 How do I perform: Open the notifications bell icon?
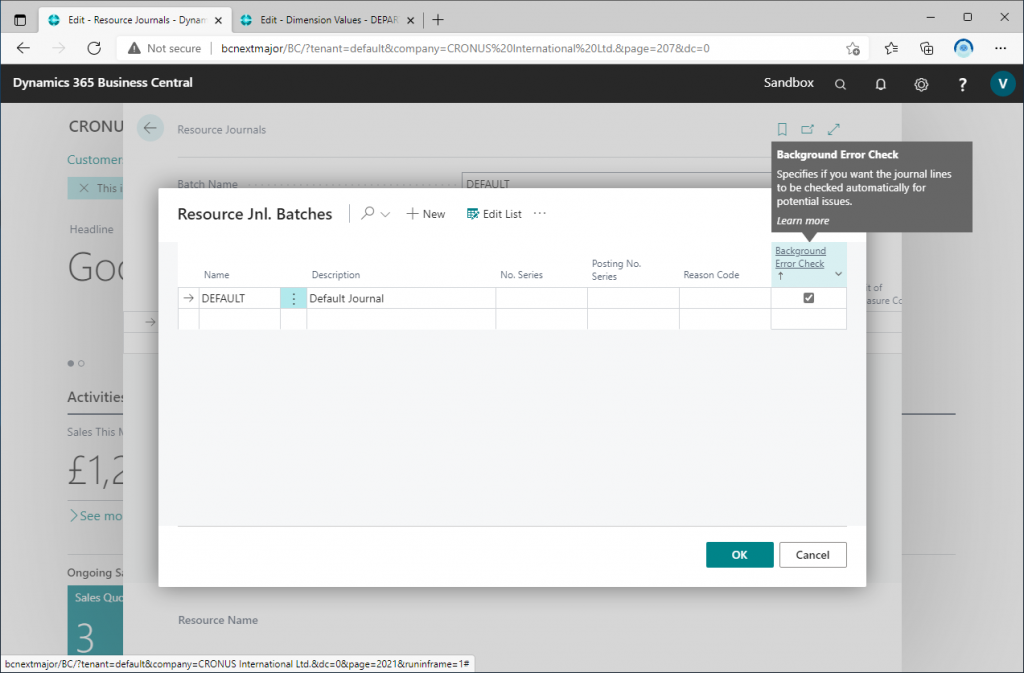[x=881, y=84]
